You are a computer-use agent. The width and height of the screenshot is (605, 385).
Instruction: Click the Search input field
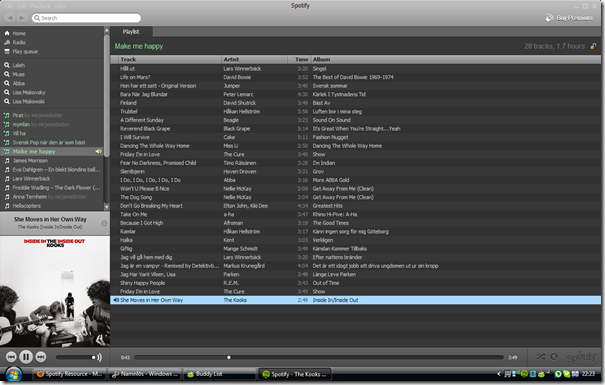tap(86, 18)
